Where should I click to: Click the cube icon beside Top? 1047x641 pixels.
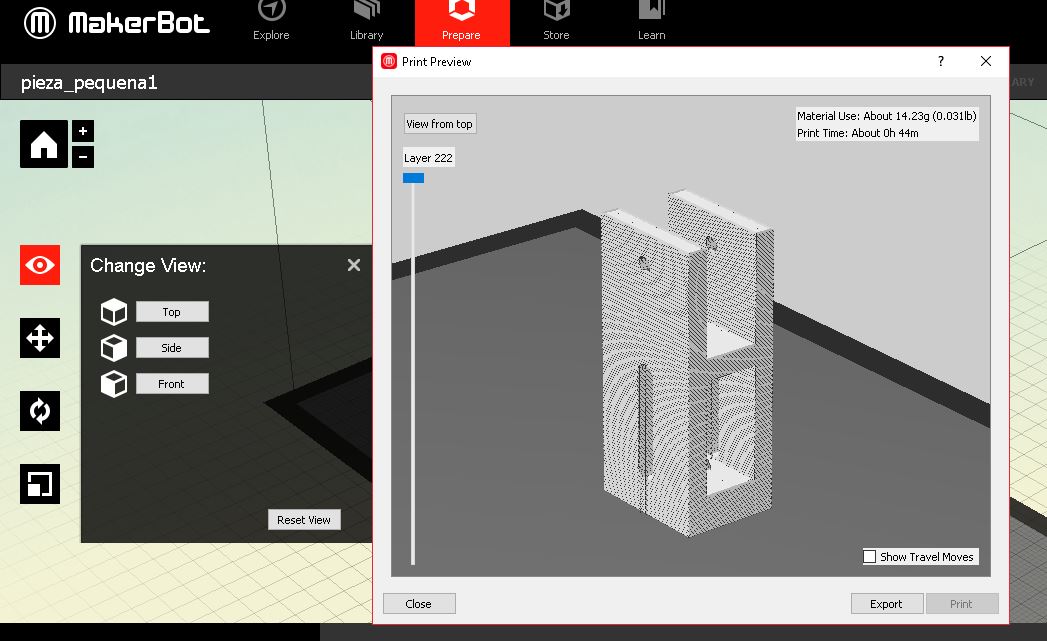114,312
